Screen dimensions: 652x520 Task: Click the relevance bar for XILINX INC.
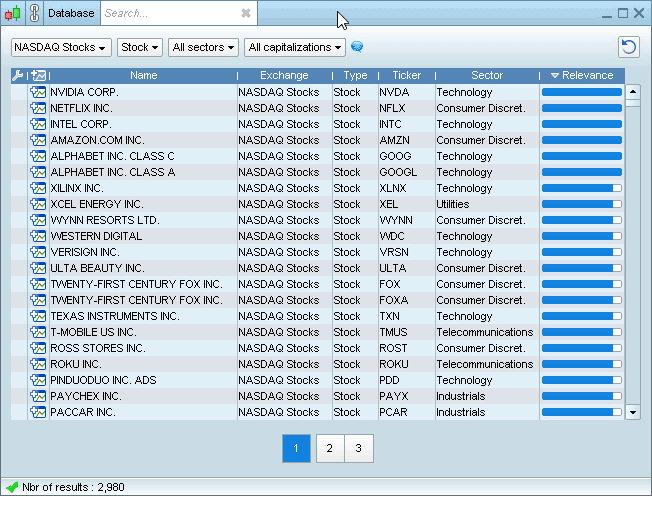tap(581, 189)
